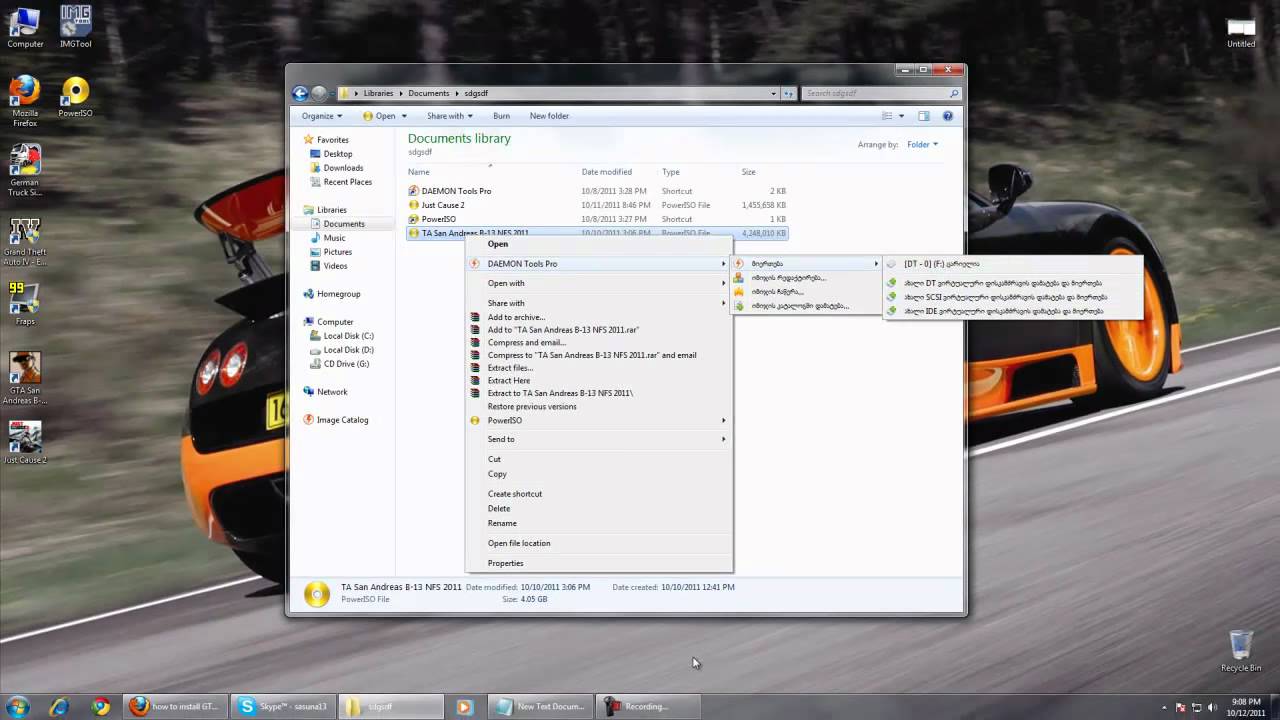1280x720 pixels.
Task: Switch to the Recording taskbar button
Action: (x=646, y=706)
